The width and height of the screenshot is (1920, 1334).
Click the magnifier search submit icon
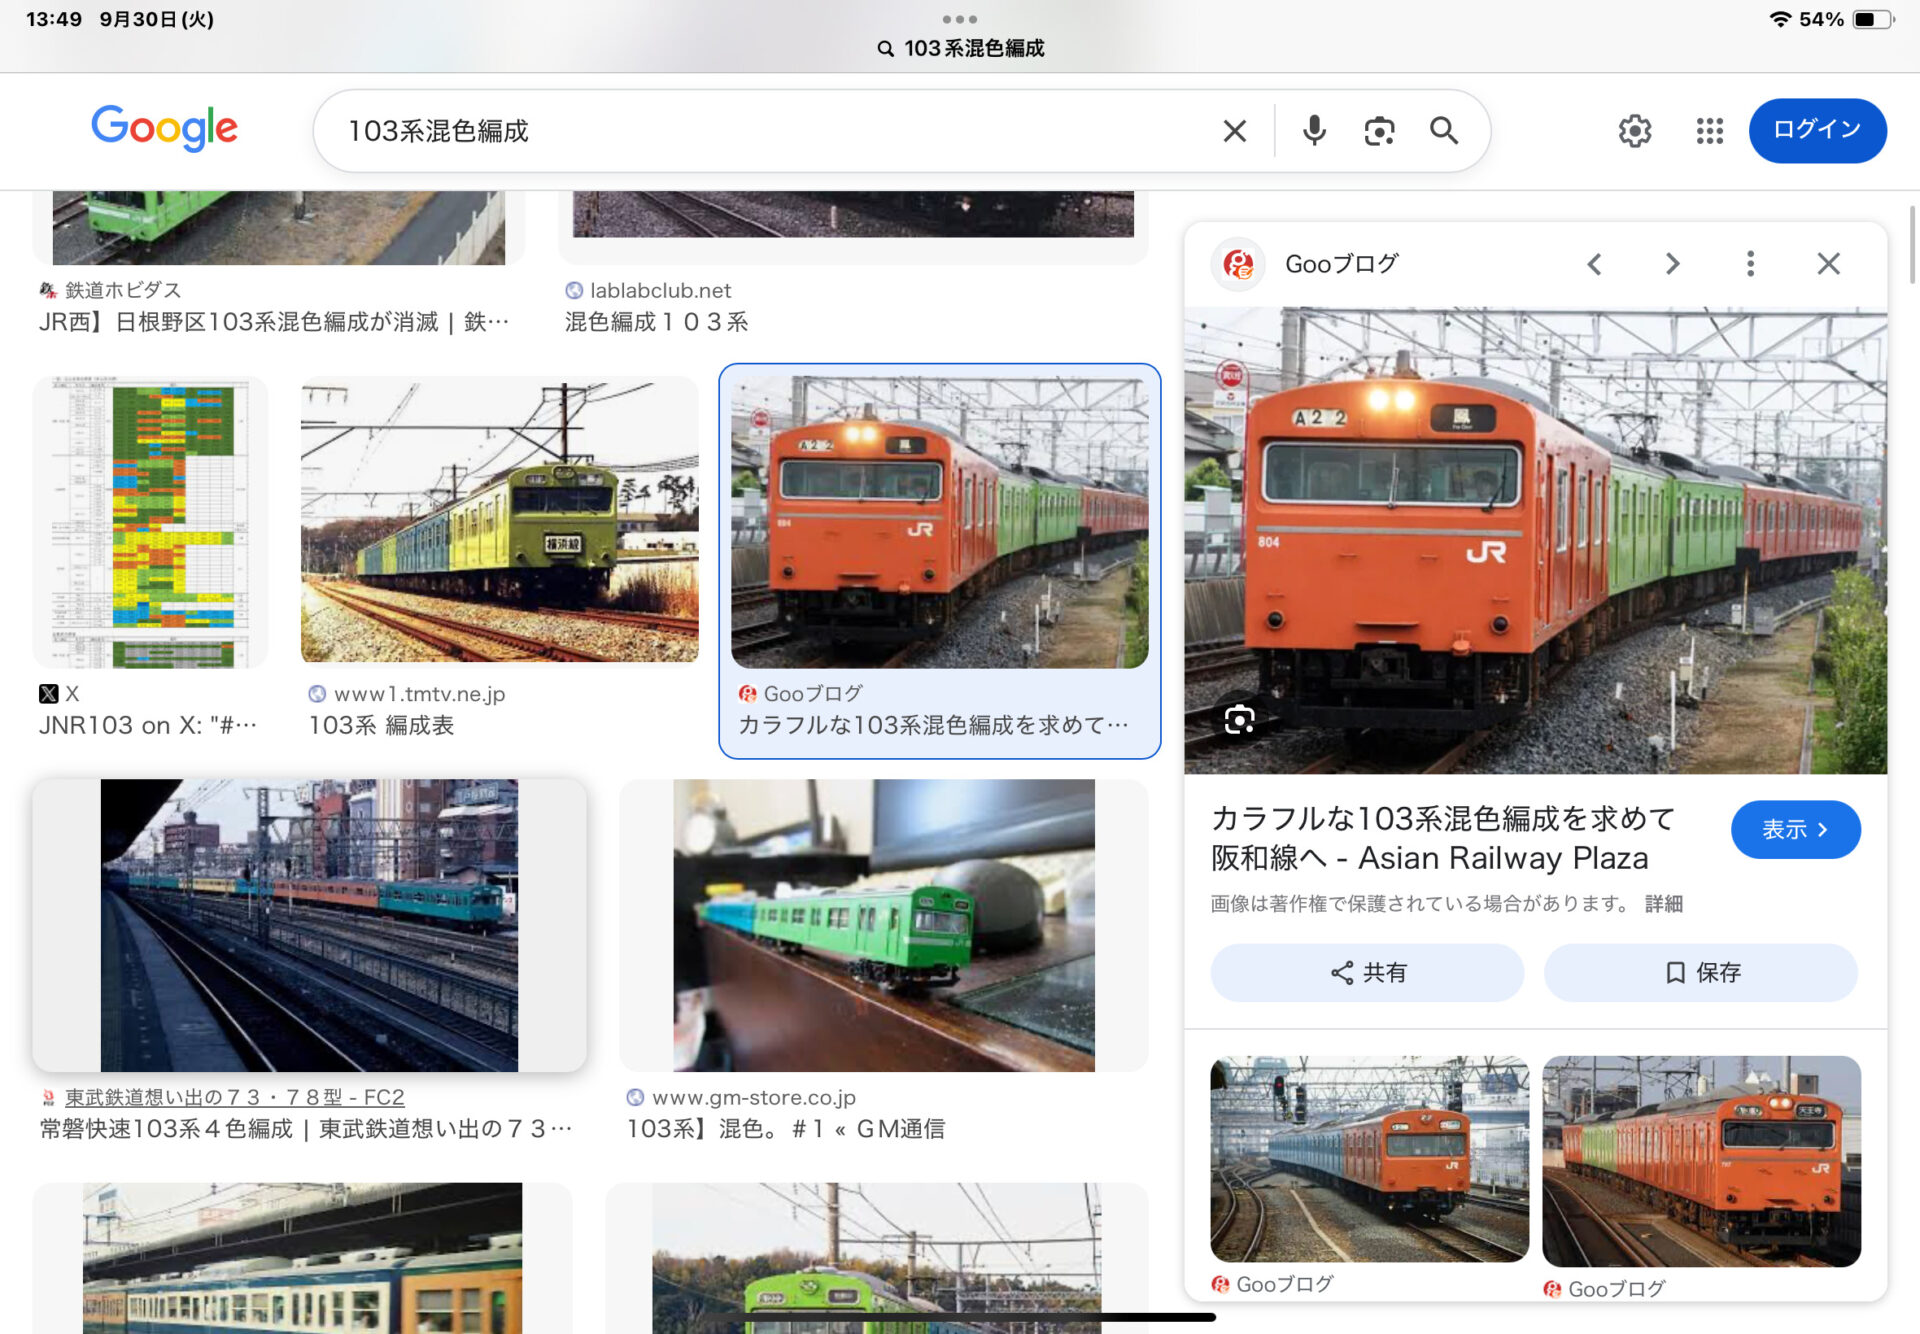click(1443, 131)
